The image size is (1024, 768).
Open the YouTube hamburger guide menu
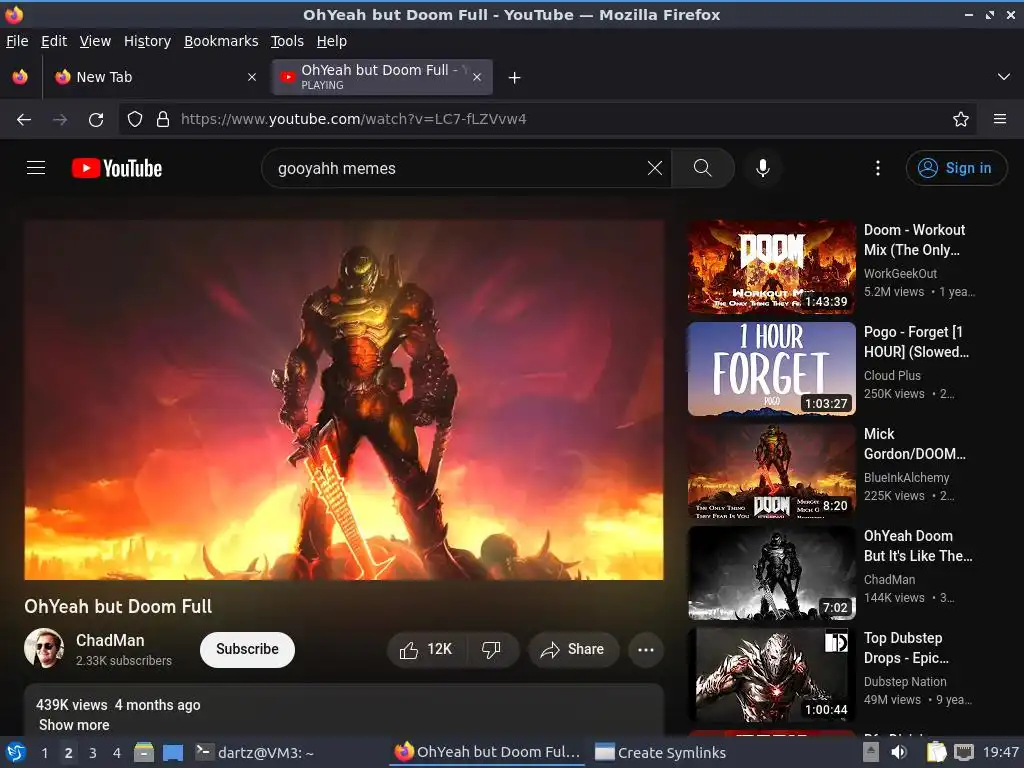[36, 168]
